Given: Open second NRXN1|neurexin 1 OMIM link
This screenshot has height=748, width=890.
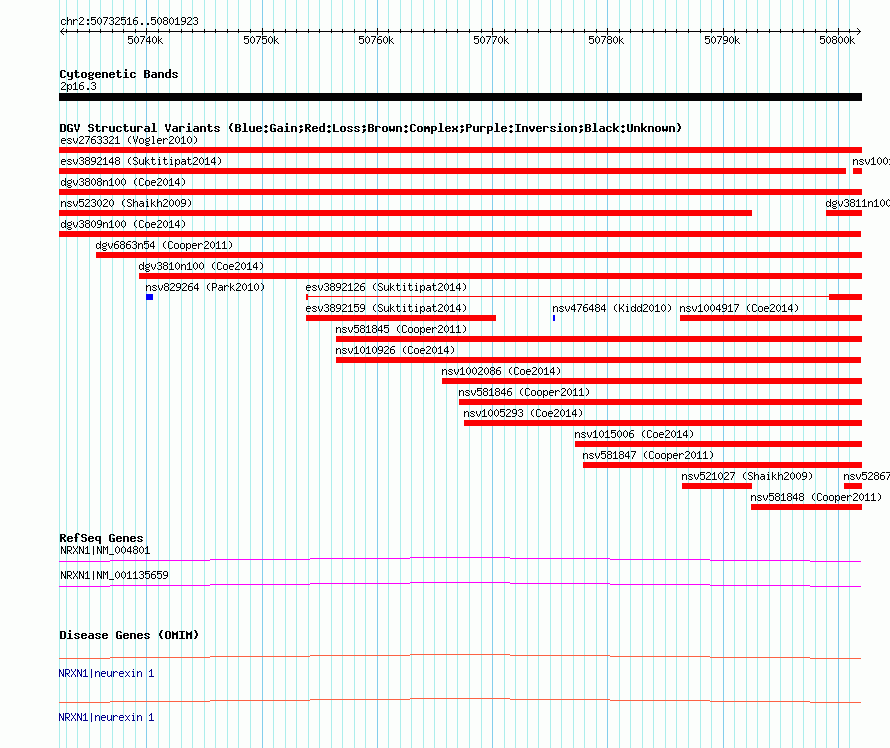Looking at the screenshot, I should (106, 717).
